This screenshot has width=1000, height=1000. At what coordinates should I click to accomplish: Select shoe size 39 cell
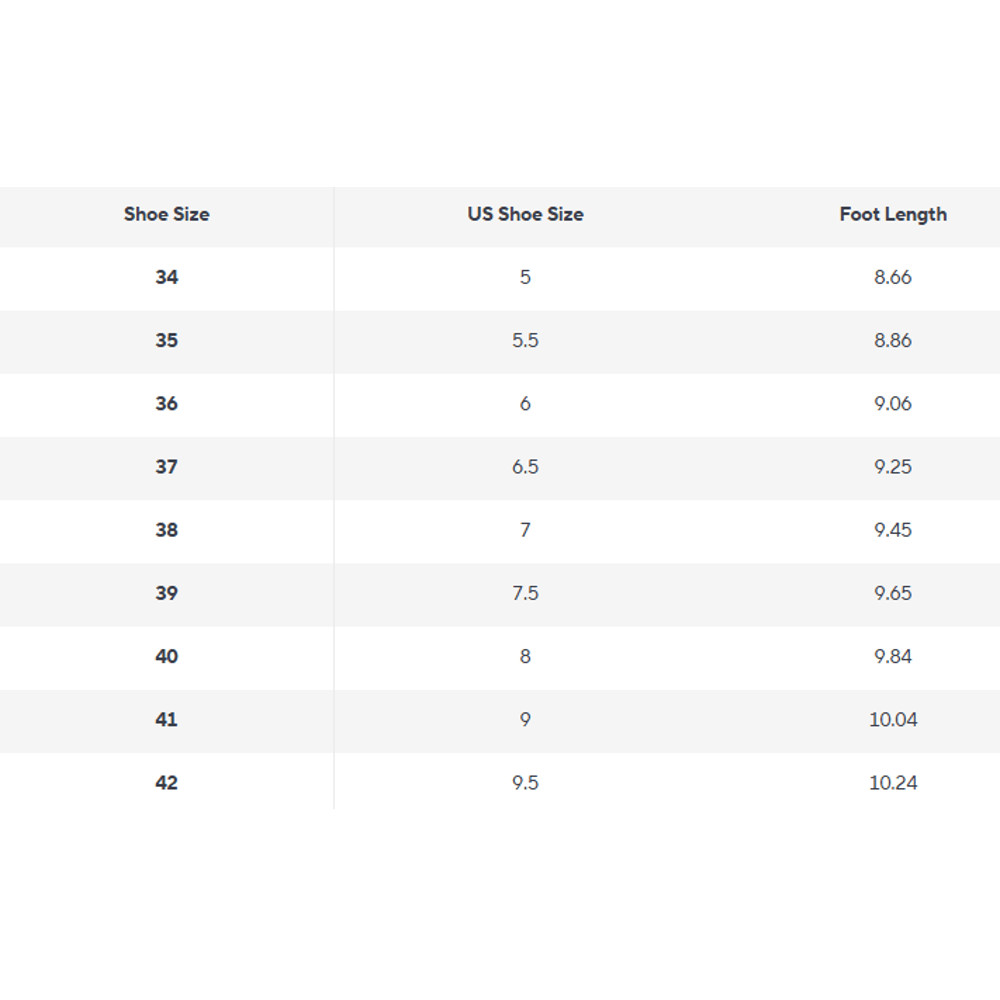click(167, 593)
